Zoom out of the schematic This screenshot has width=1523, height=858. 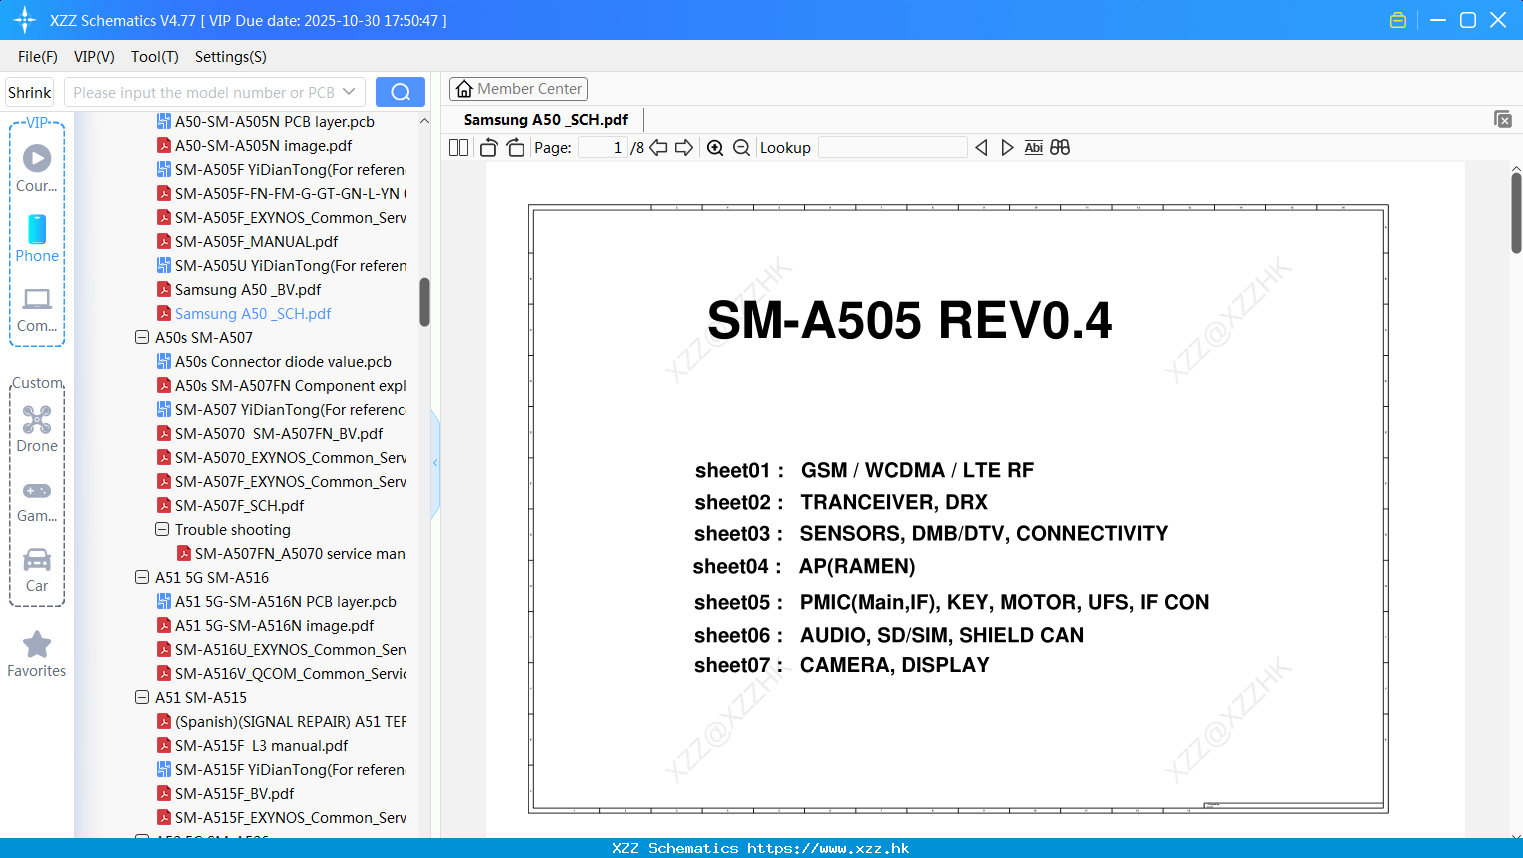tap(741, 148)
